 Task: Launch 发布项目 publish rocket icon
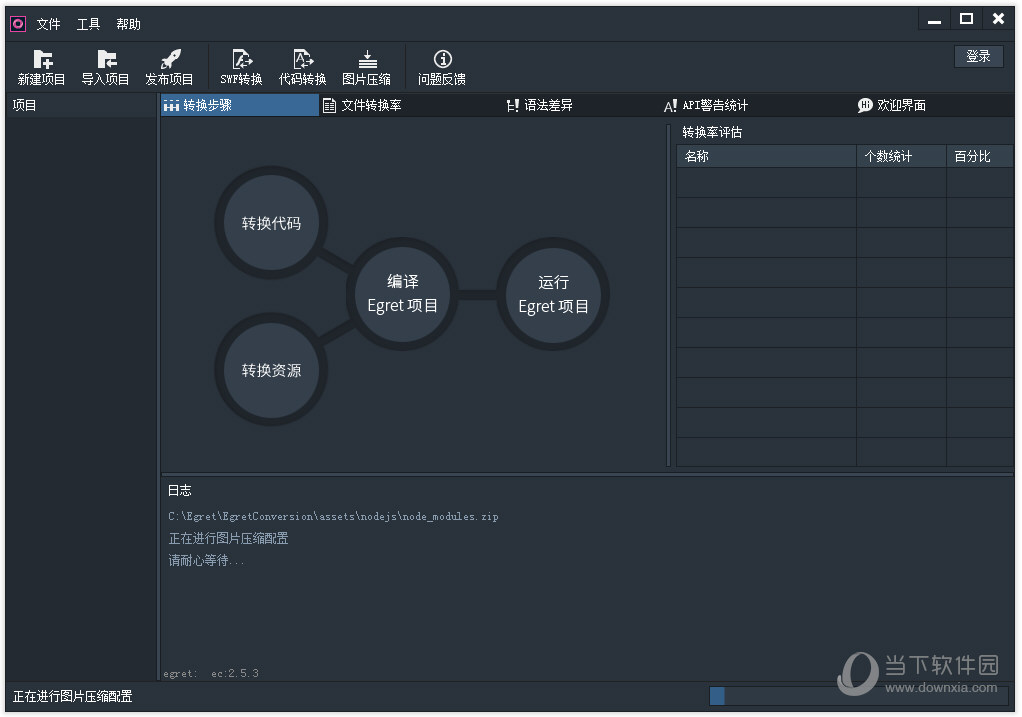point(170,60)
